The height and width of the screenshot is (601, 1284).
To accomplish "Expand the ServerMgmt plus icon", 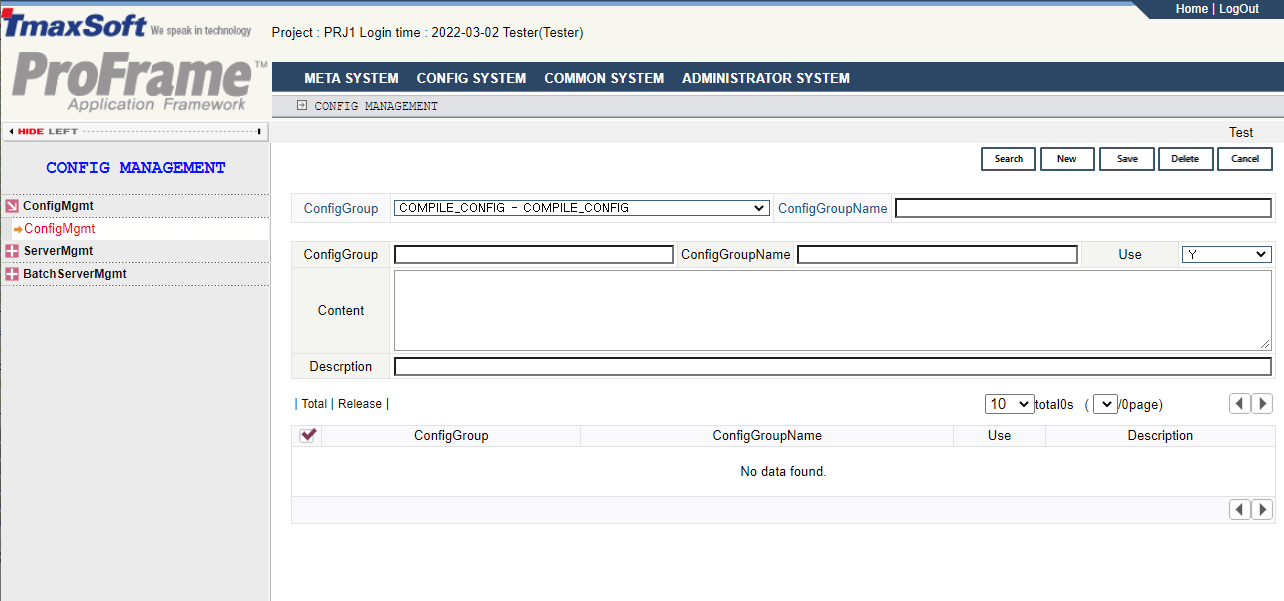I will (x=12, y=251).
